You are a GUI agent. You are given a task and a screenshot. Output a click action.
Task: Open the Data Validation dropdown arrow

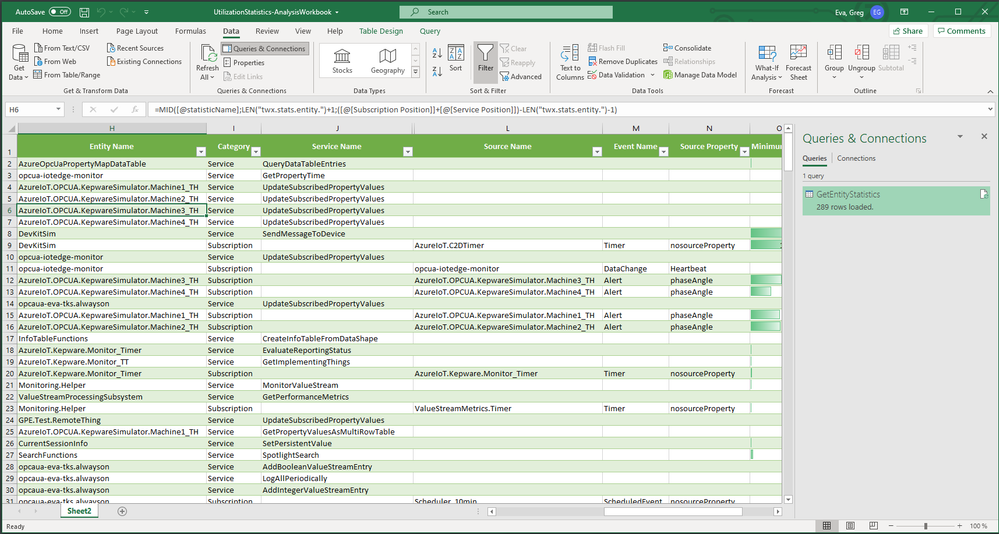pos(652,75)
